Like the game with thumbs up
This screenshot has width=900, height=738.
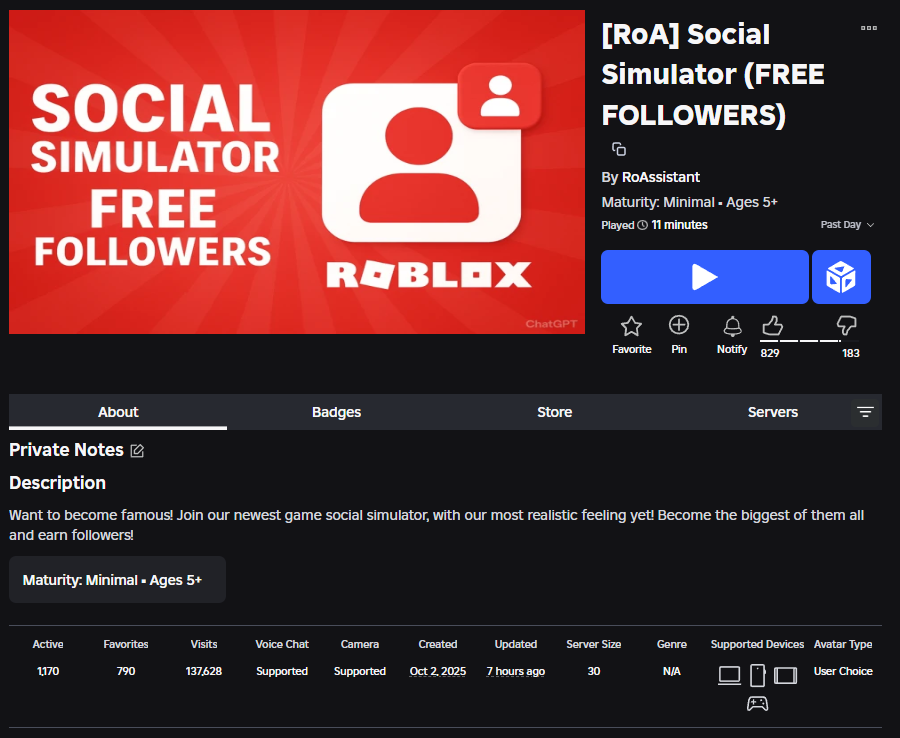[772, 325]
